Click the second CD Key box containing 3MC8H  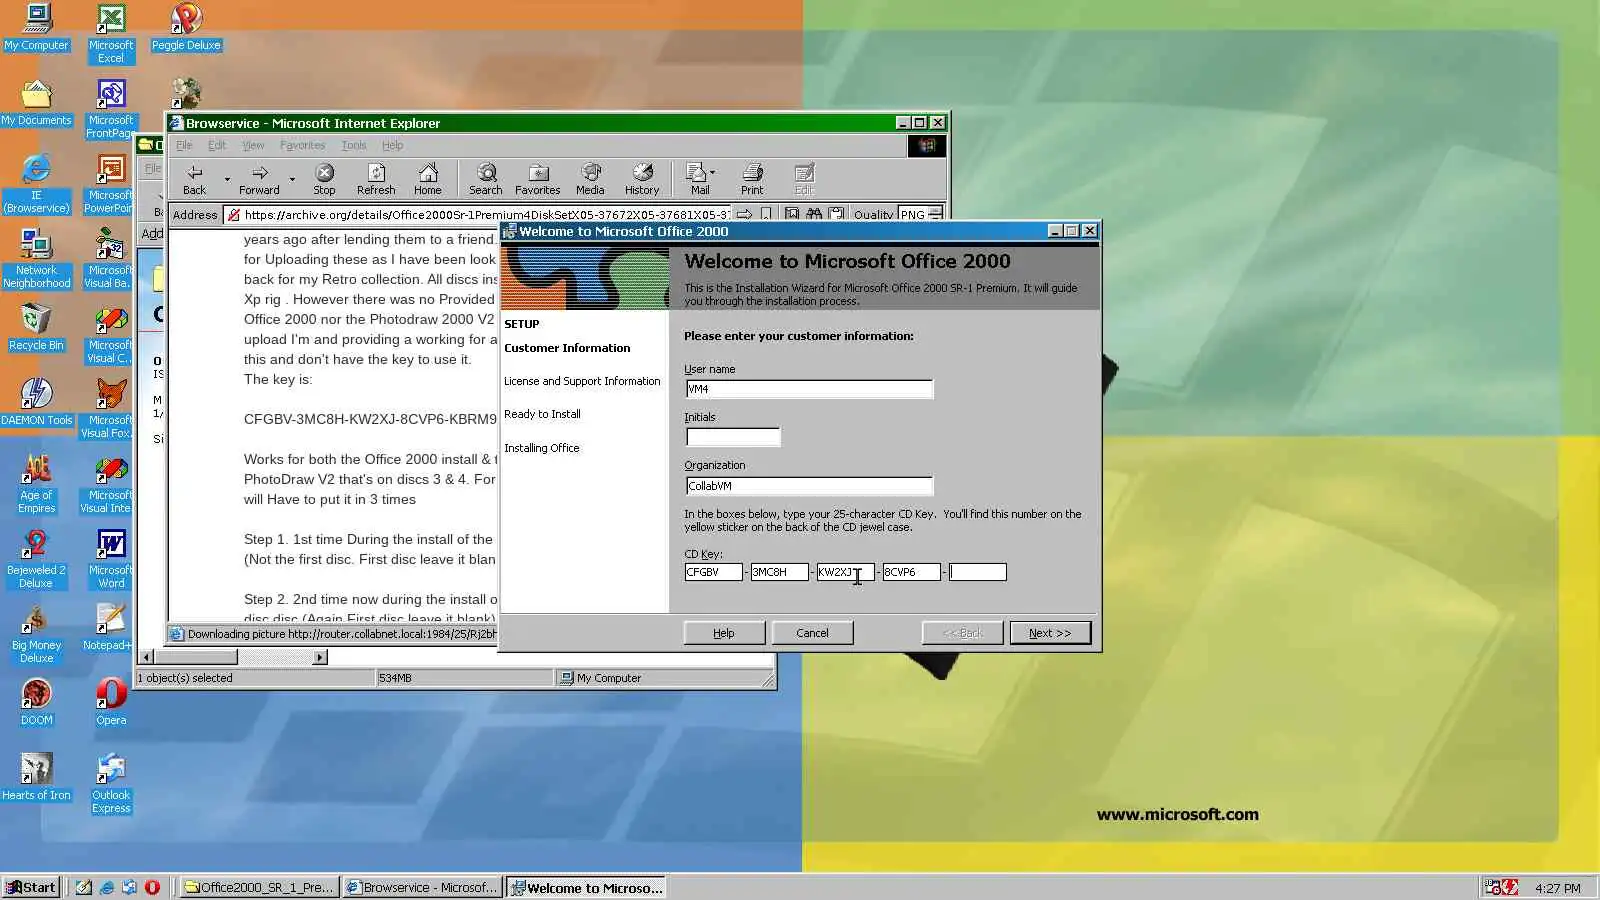(779, 572)
